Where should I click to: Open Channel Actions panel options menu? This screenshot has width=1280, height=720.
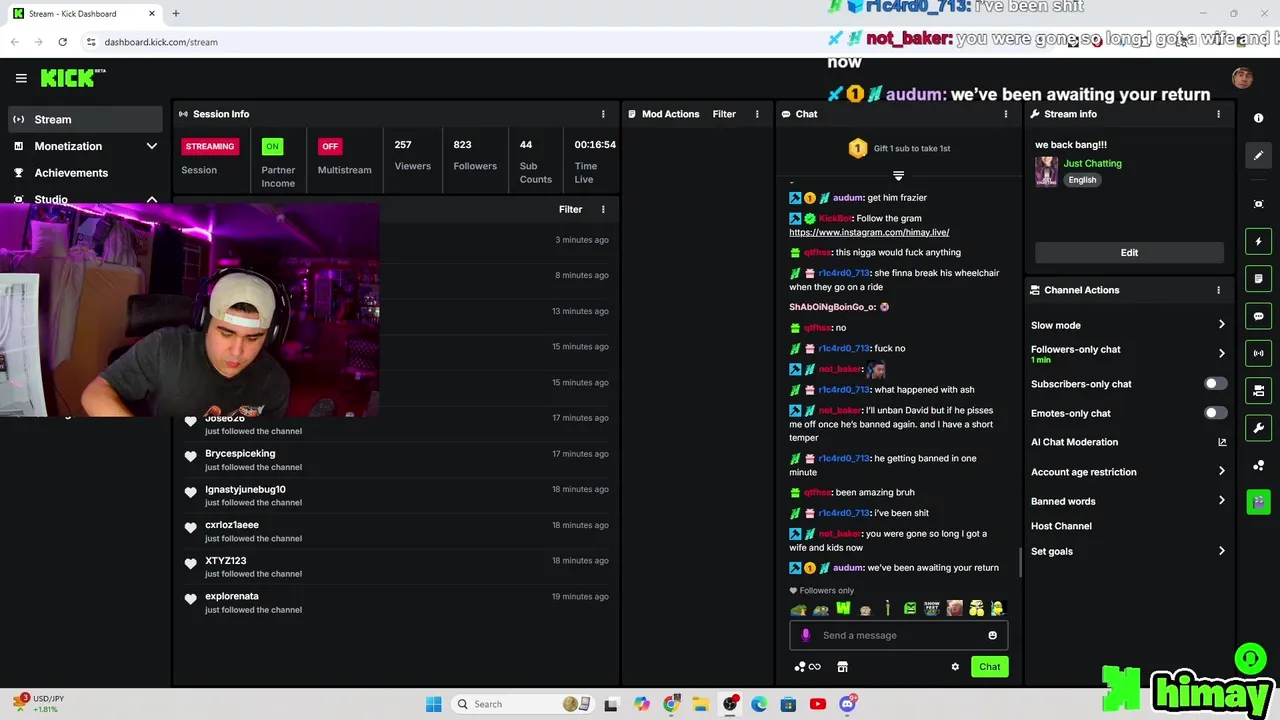click(x=1218, y=290)
